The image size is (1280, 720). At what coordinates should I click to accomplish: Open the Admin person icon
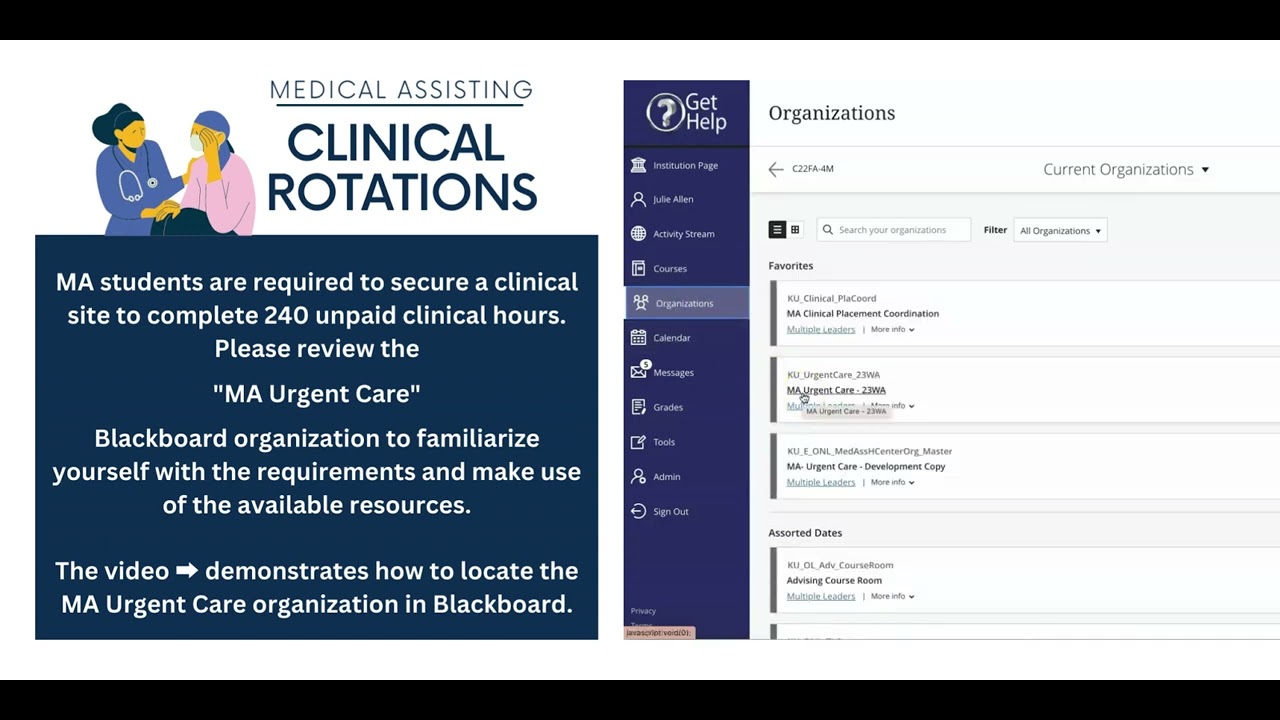tap(638, 477)
